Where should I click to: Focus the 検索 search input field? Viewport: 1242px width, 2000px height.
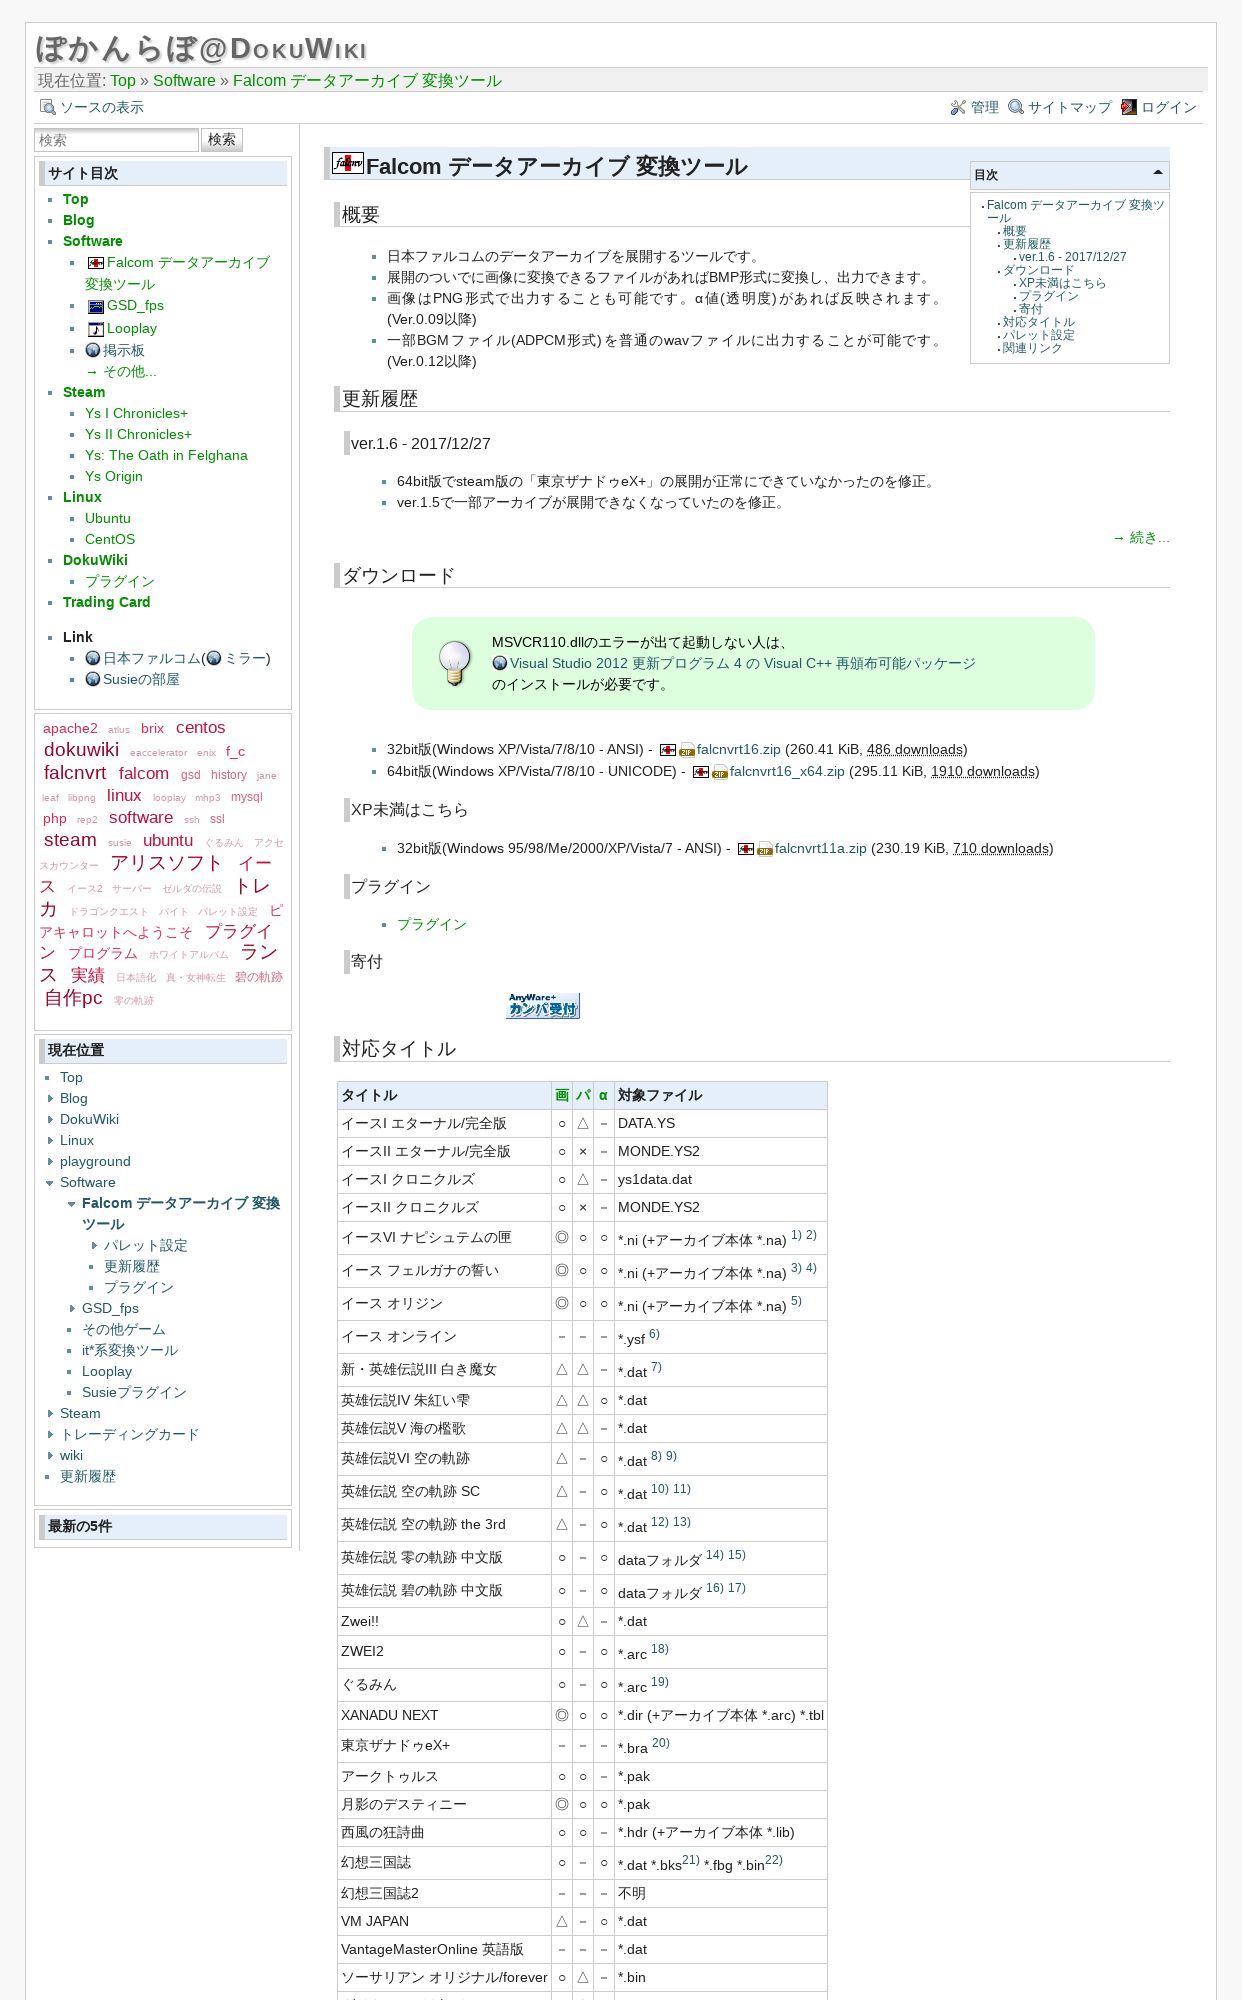click(x=116, y=140)
